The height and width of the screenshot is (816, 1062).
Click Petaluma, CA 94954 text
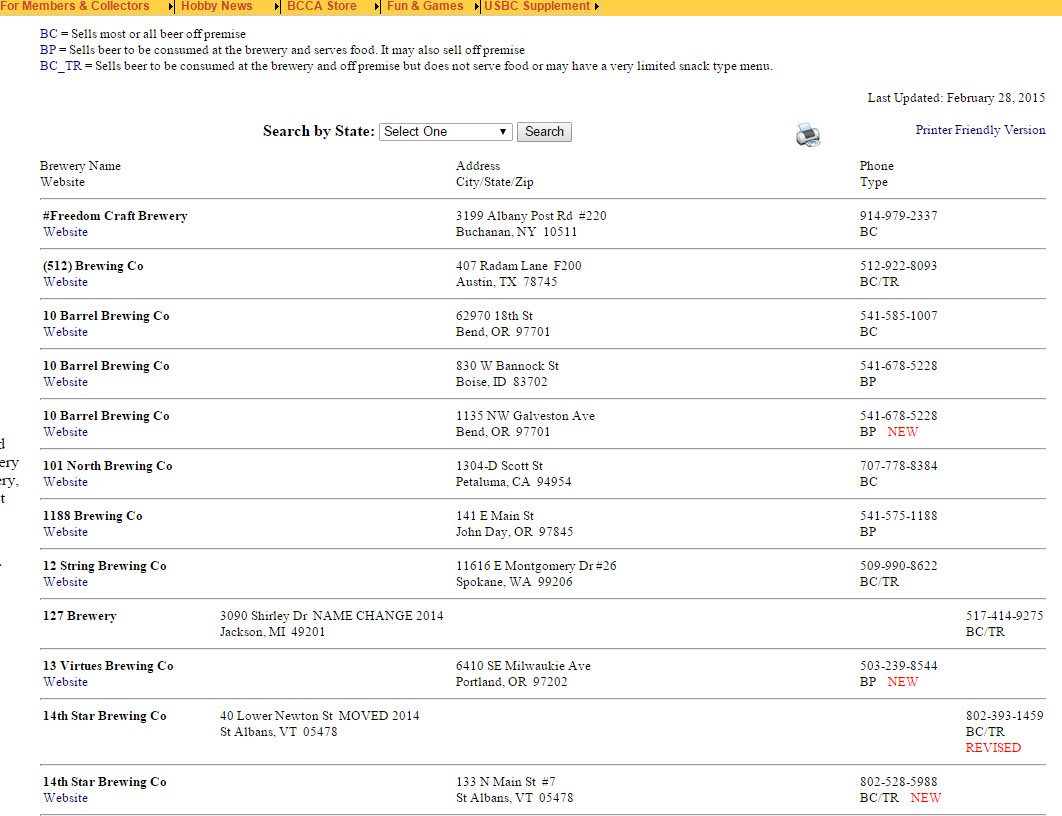click(513, 482)
